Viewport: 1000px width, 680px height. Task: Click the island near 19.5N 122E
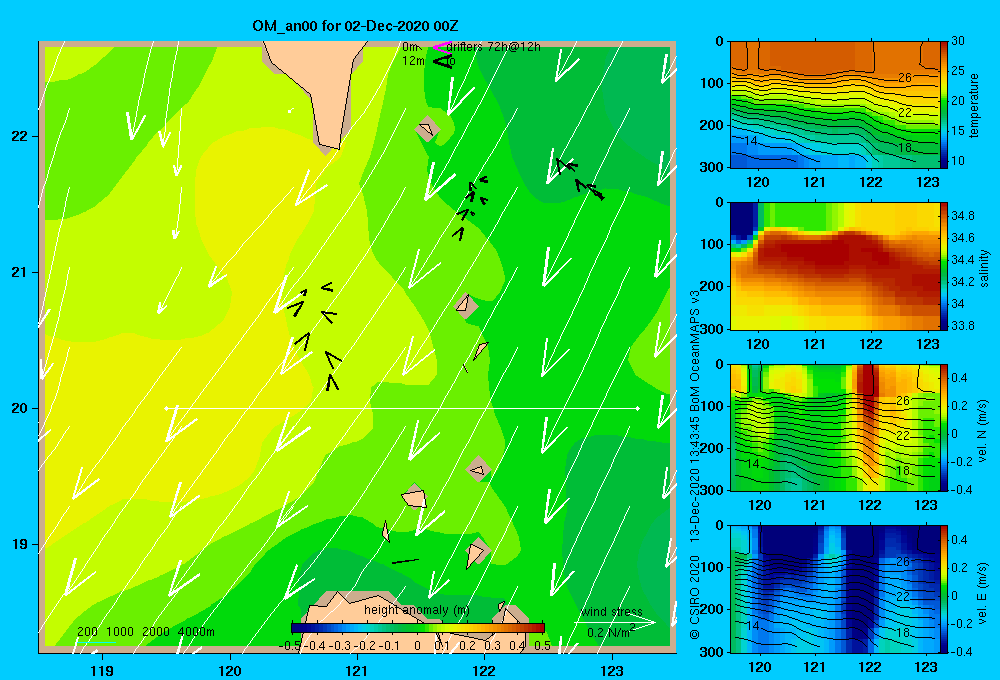tap(478, 470)
